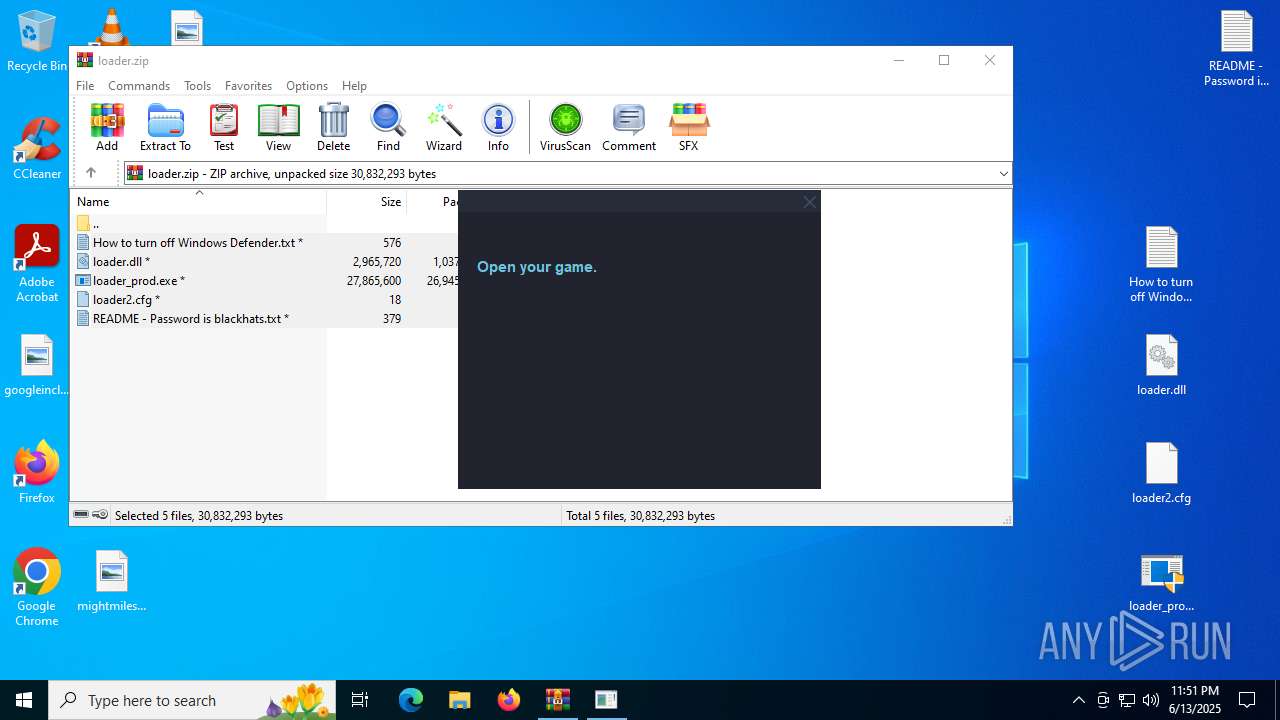Open the Comment tool
Viewport: 1280px width, 720px height.
(629, 127)
